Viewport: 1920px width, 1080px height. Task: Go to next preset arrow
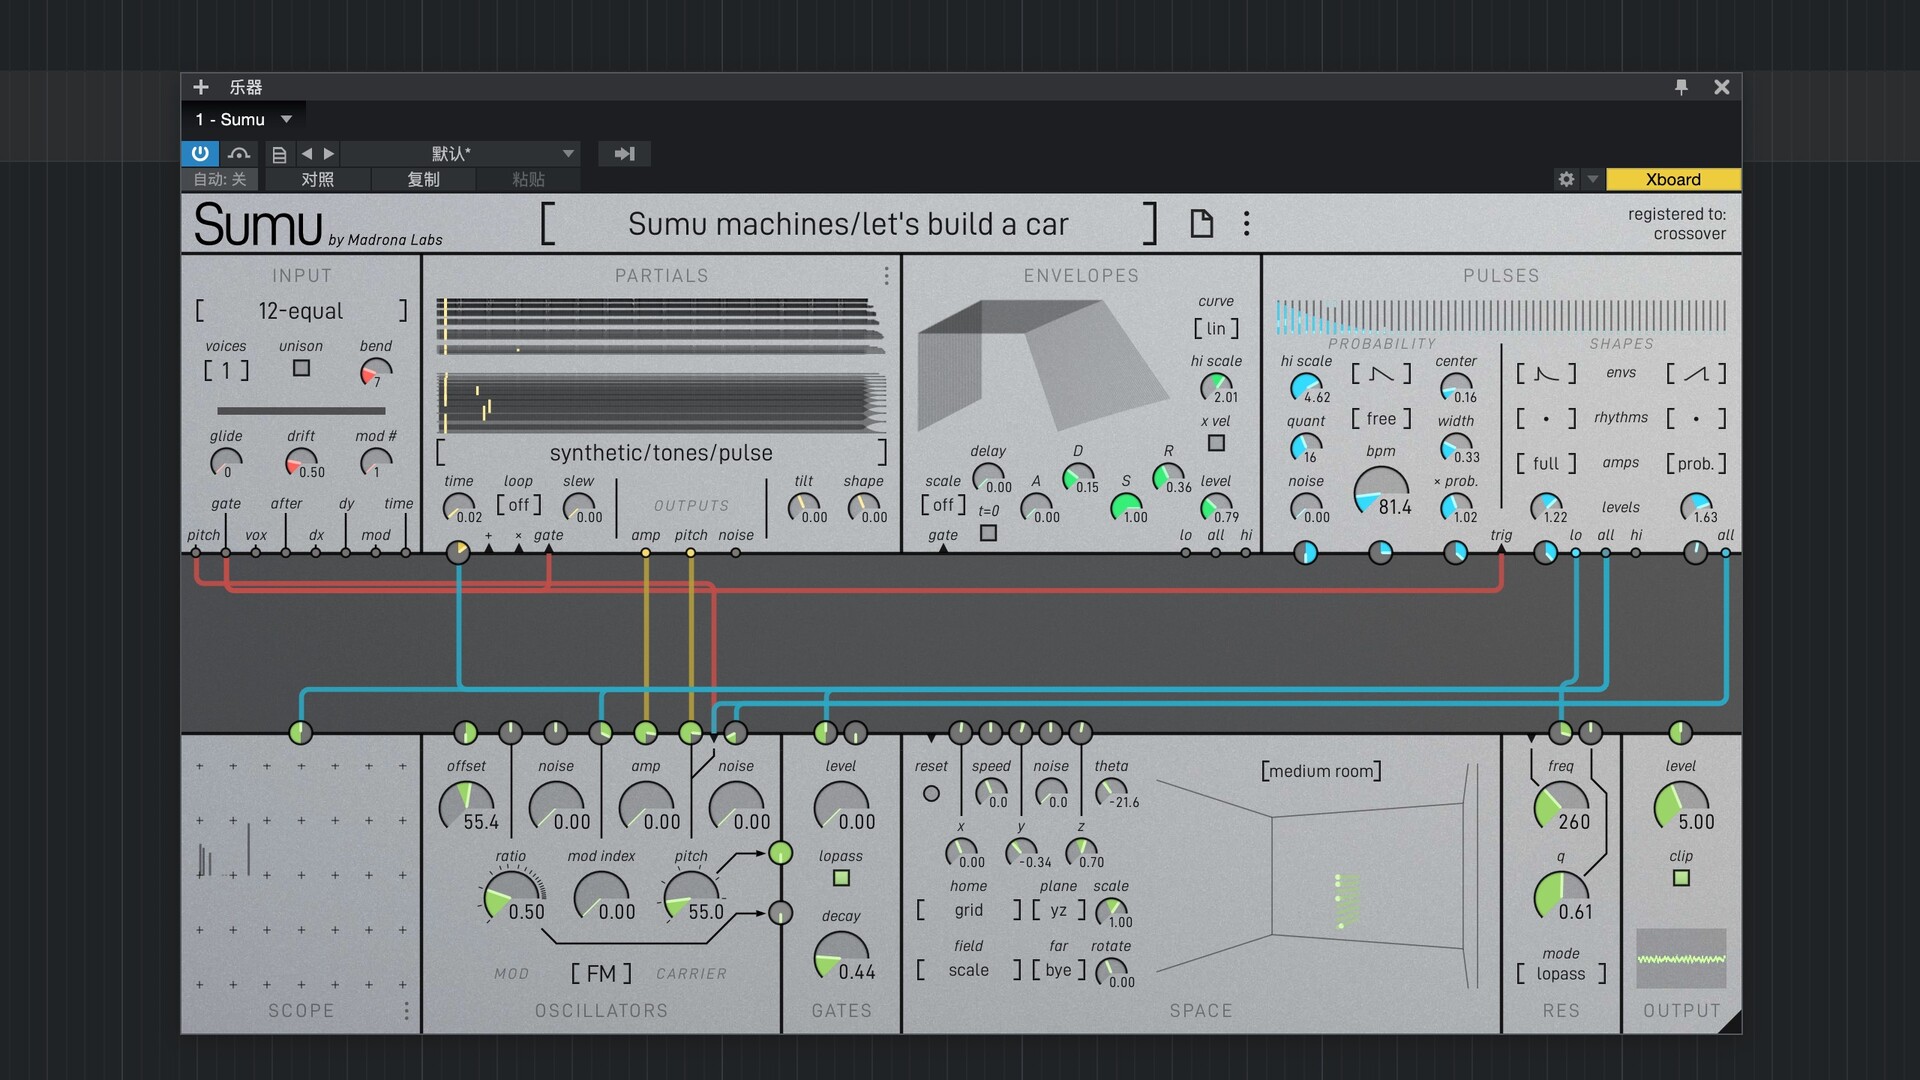(x=329, y=153)
